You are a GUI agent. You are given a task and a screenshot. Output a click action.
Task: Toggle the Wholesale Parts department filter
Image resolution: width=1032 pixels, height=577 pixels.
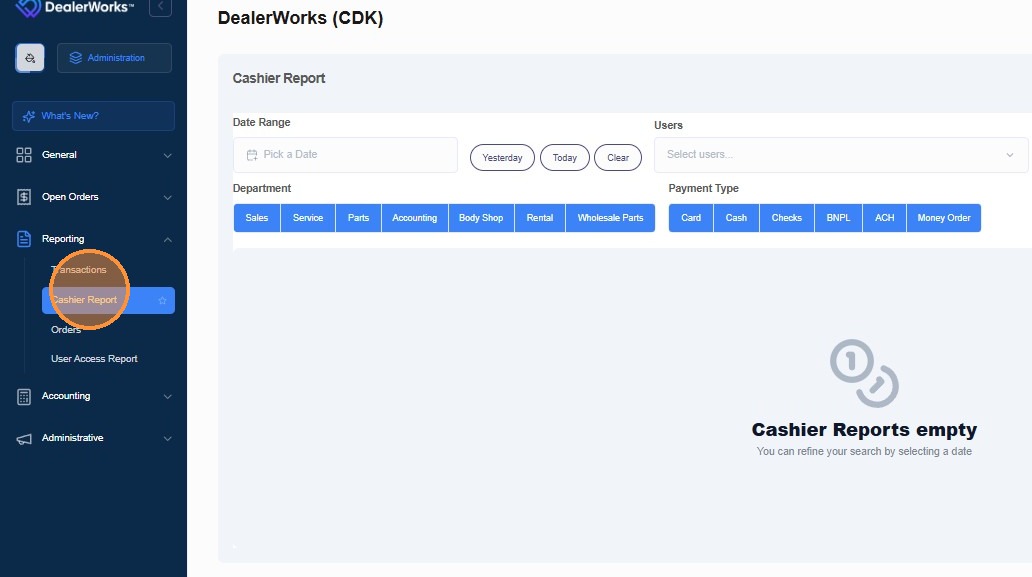point(610,218)
